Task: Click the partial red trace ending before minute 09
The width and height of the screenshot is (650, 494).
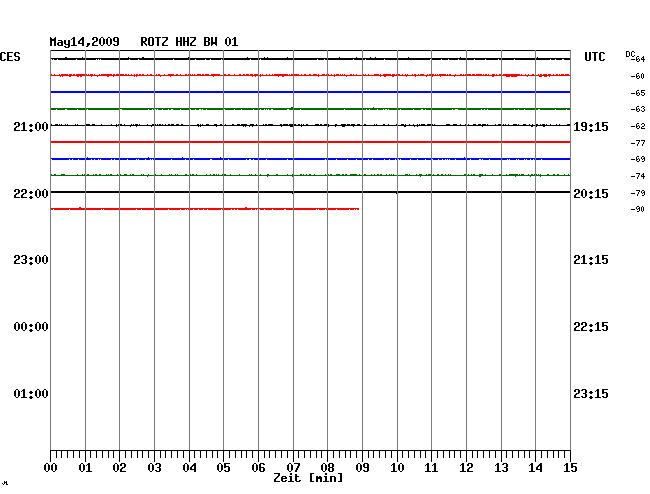Action: click(x=205, y=209)
